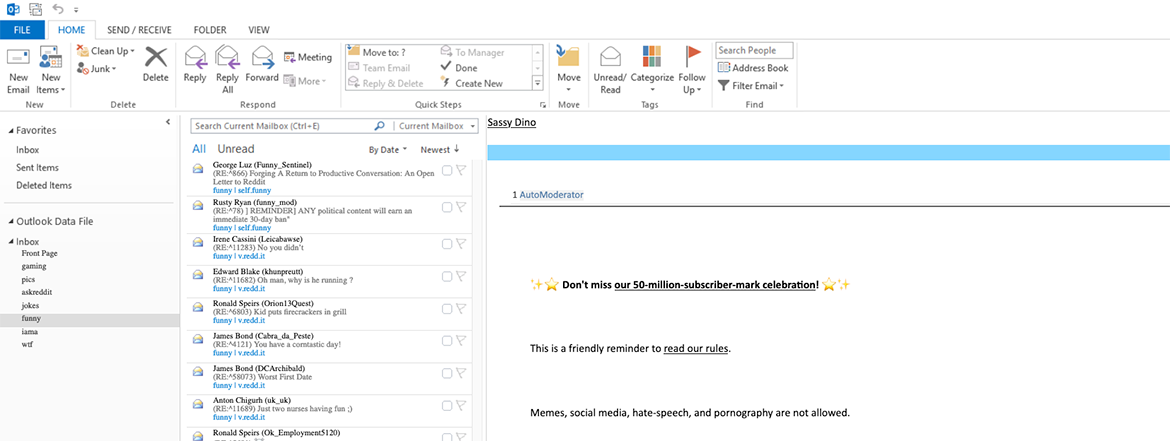
Task: Click the New Email icon
Action: 18,59
